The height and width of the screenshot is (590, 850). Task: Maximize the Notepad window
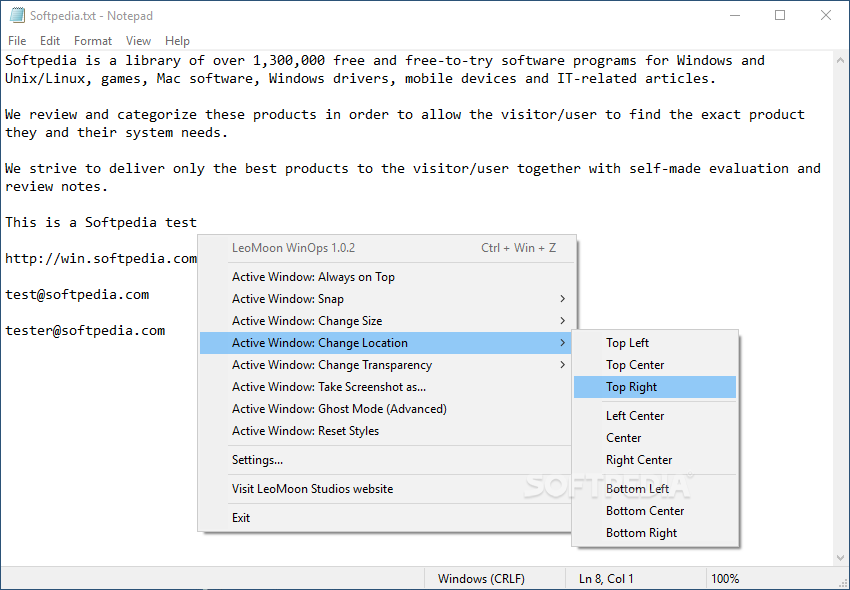point(780,15)
